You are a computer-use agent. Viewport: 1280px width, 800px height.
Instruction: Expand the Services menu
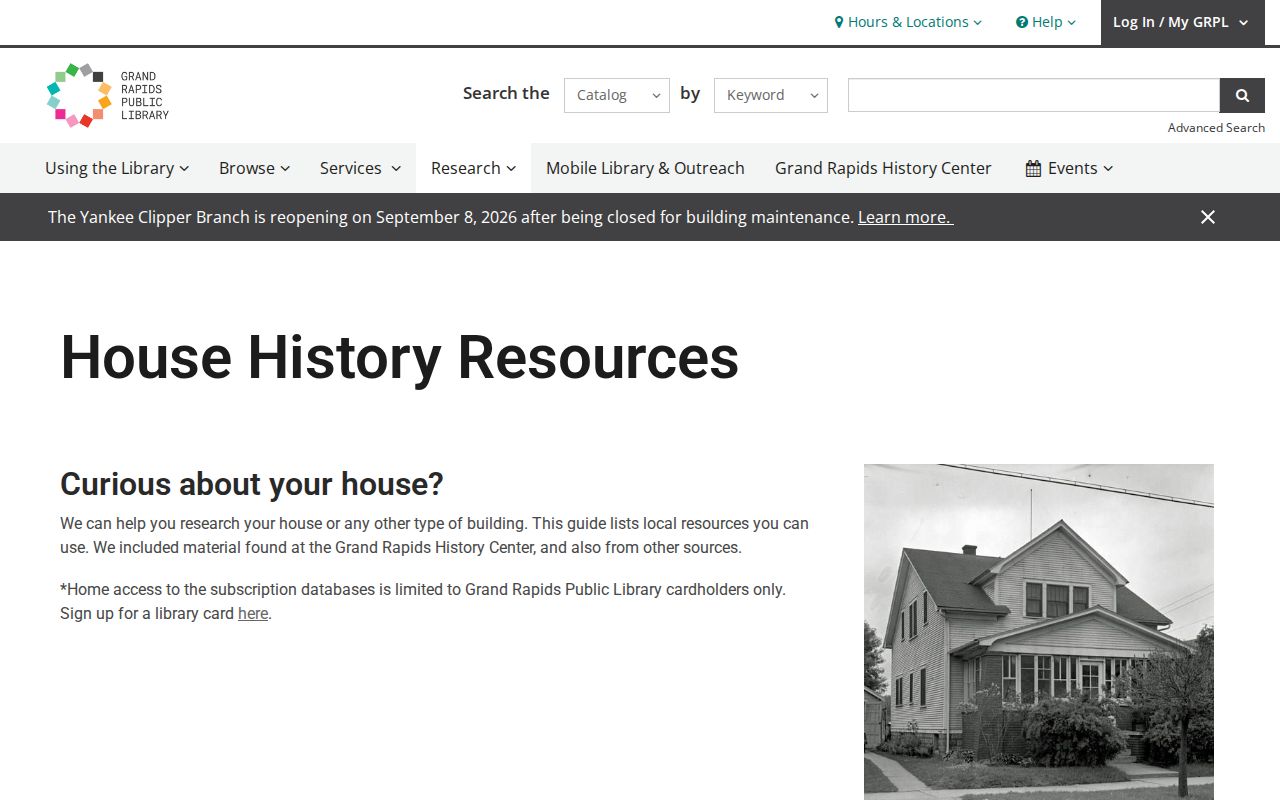(x=360, y=168)
